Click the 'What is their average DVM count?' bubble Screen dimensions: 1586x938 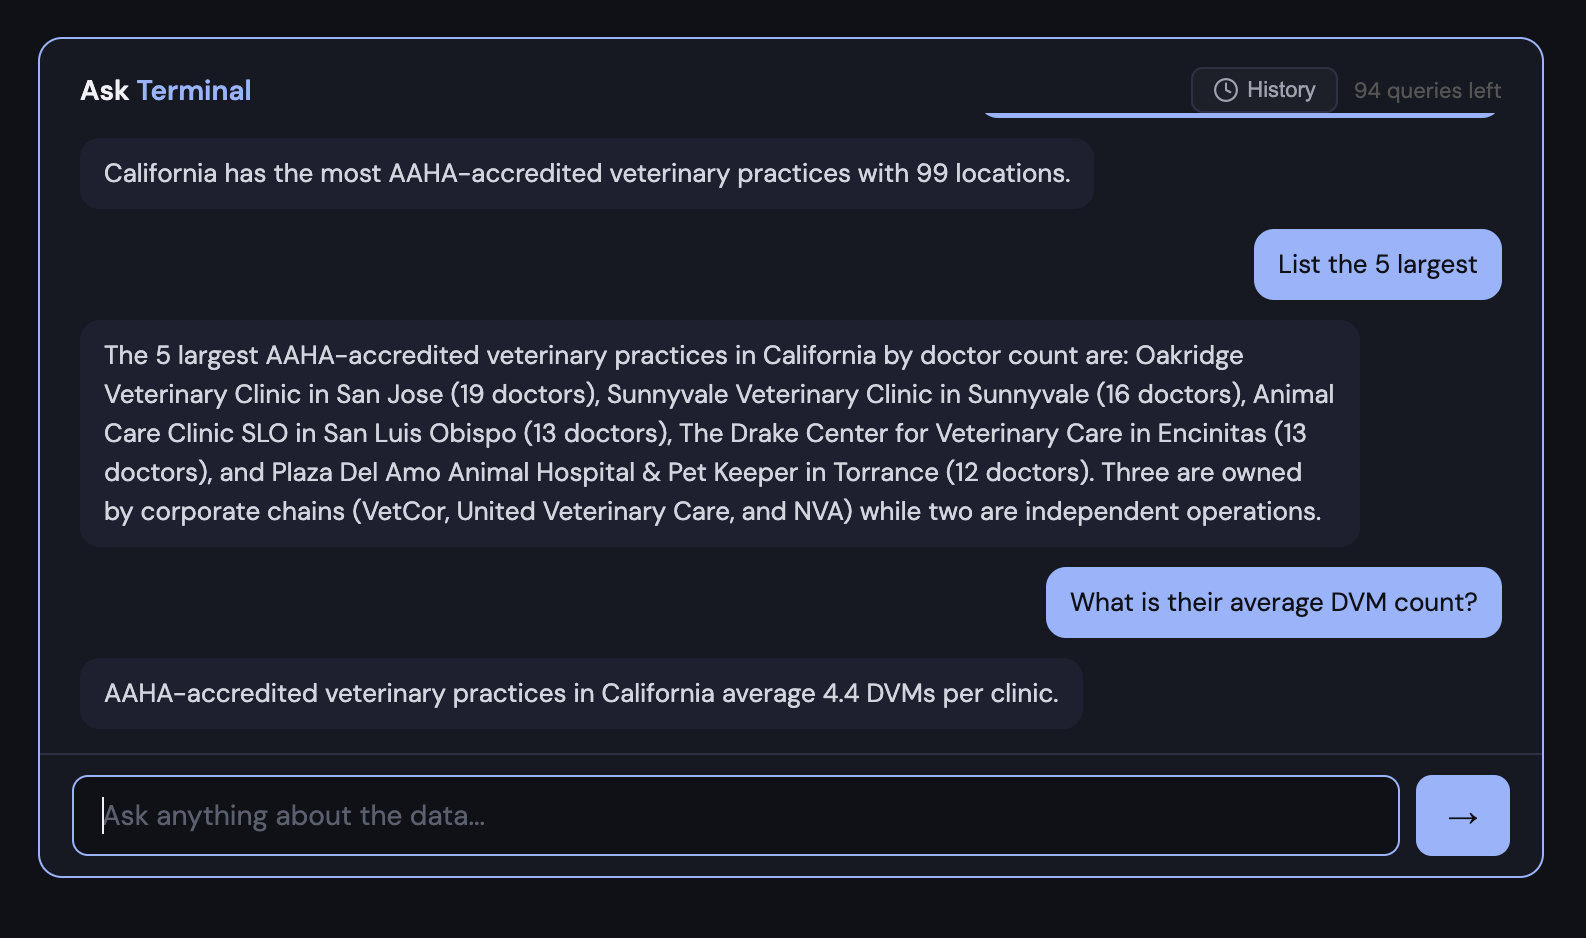(x=1273, y=602)
